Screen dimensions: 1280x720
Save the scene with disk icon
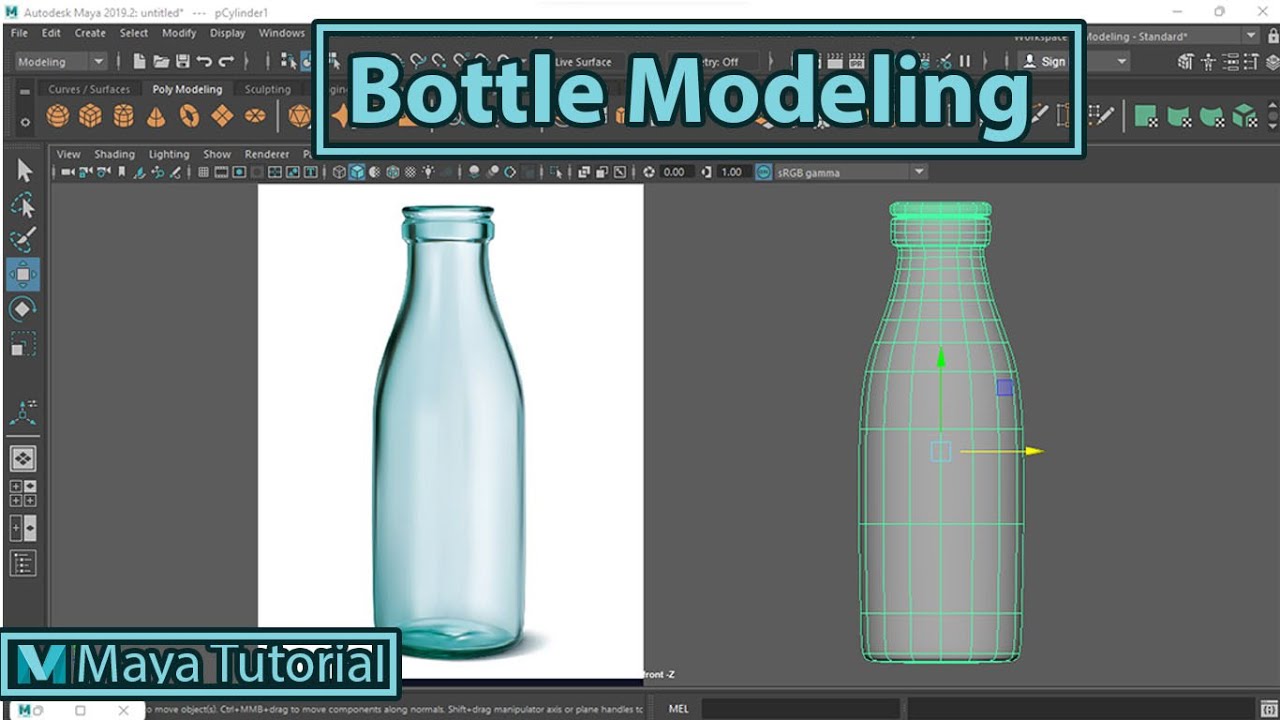pos(182,62)
